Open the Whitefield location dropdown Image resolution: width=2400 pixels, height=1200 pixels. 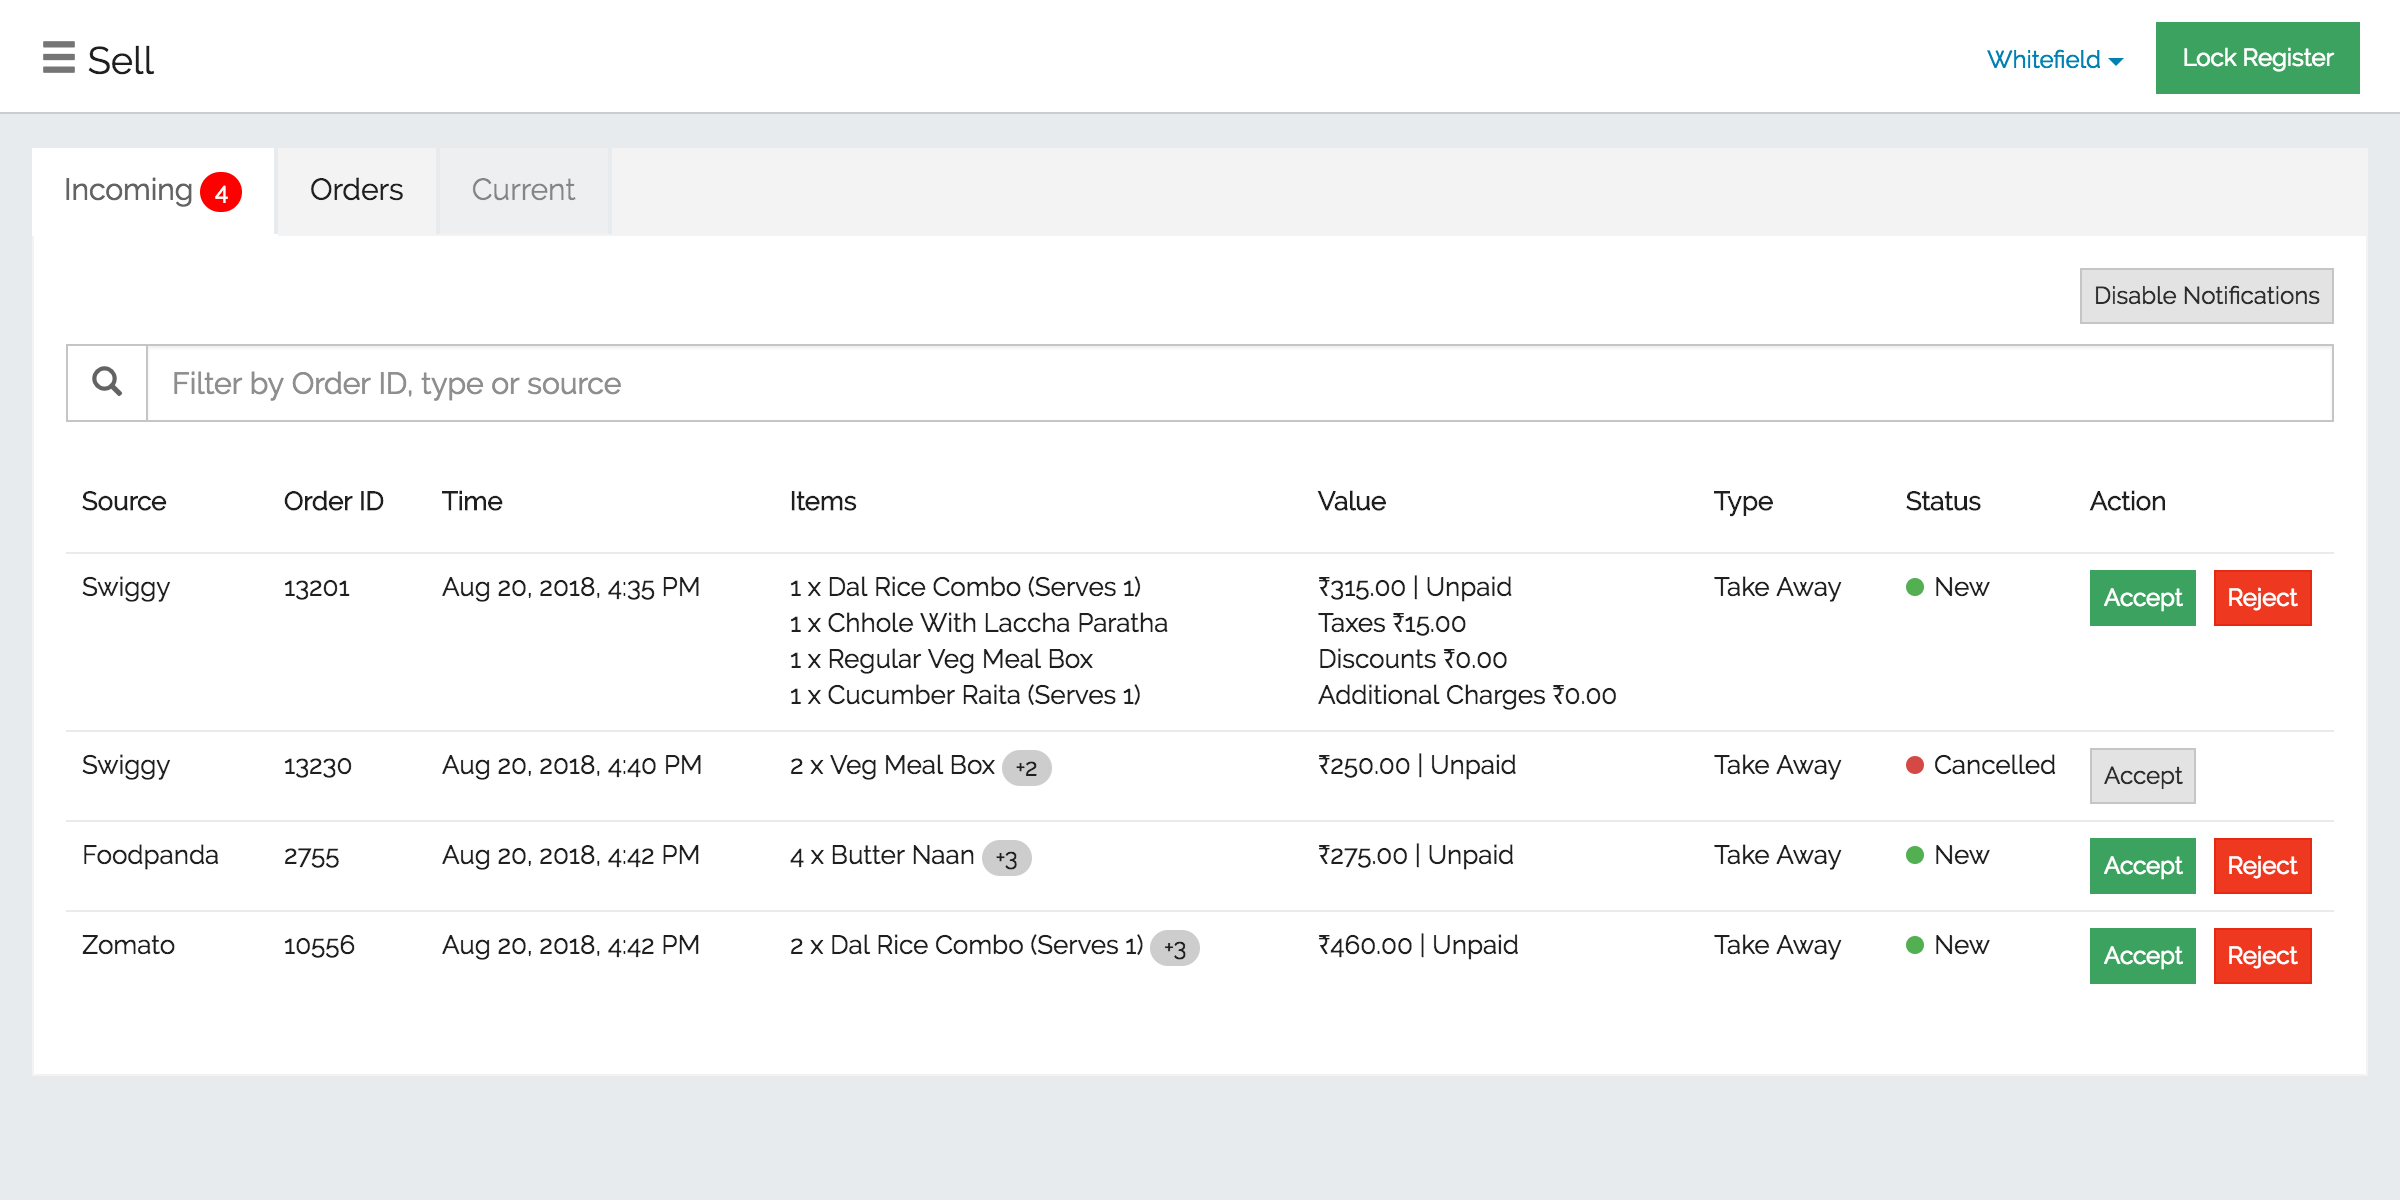[2054, 60]
